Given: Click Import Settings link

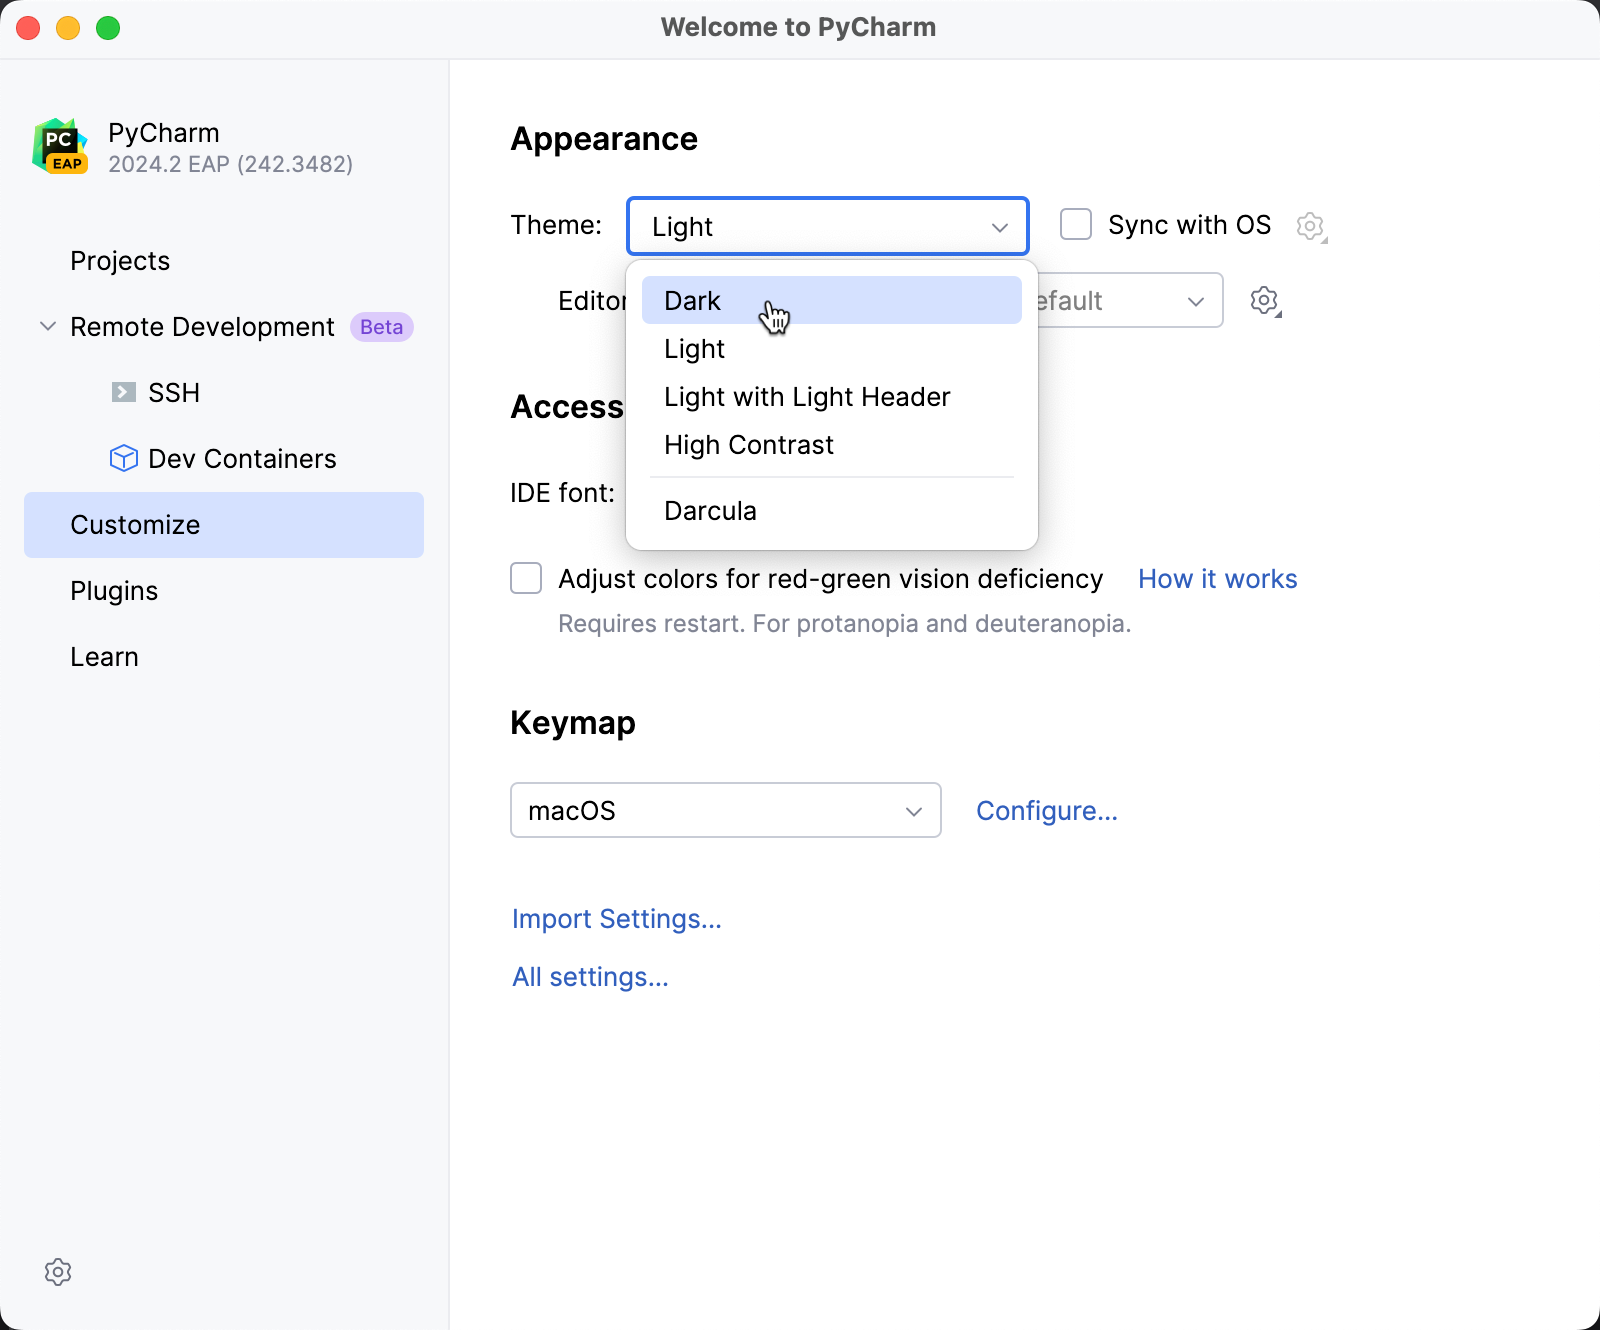Looking at the screenshot, I should pos(616,918).
